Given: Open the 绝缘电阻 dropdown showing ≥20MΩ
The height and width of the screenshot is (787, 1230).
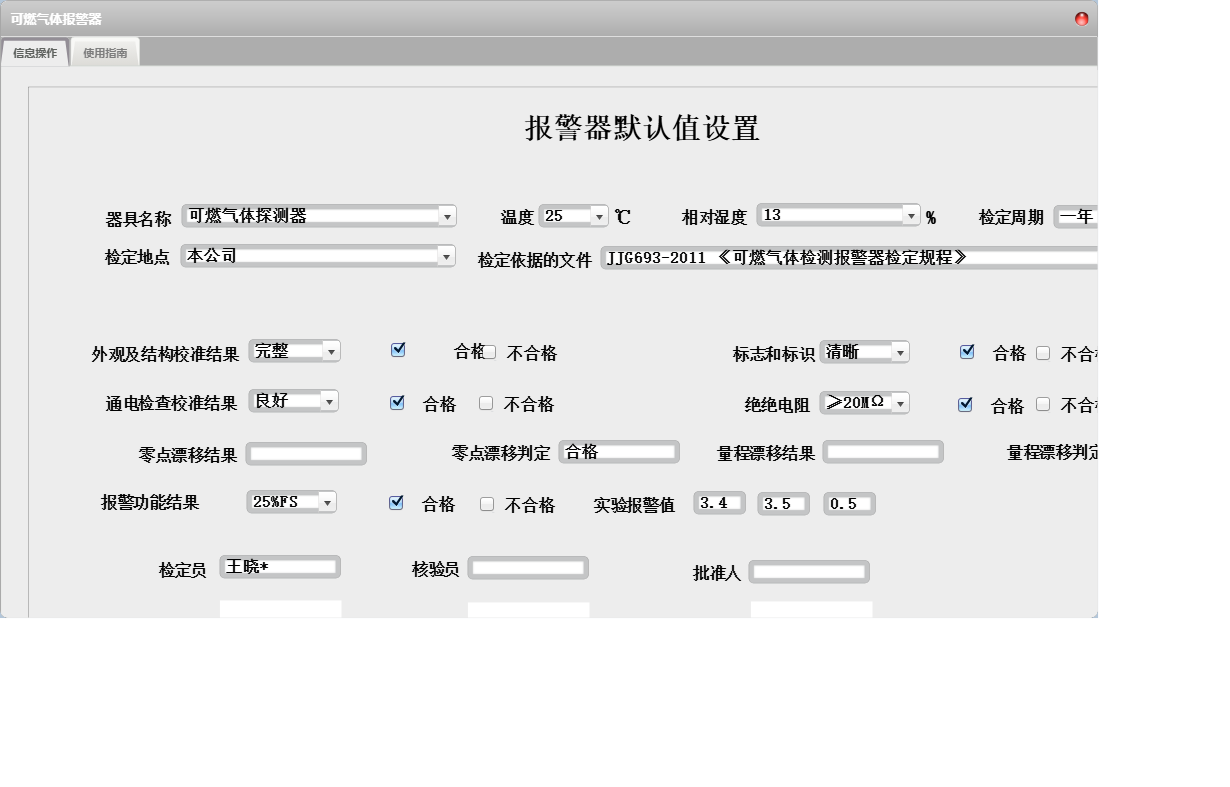Looking at the screenshot, I should pyautogui.click(x=903, y=403).
